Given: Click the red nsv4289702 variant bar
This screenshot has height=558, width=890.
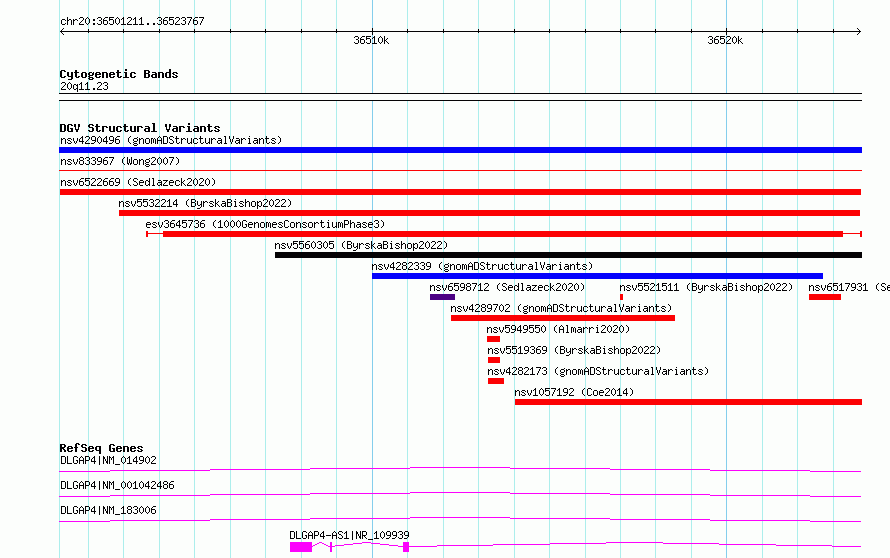Looking at the screenshot, I should coord(563,318).
